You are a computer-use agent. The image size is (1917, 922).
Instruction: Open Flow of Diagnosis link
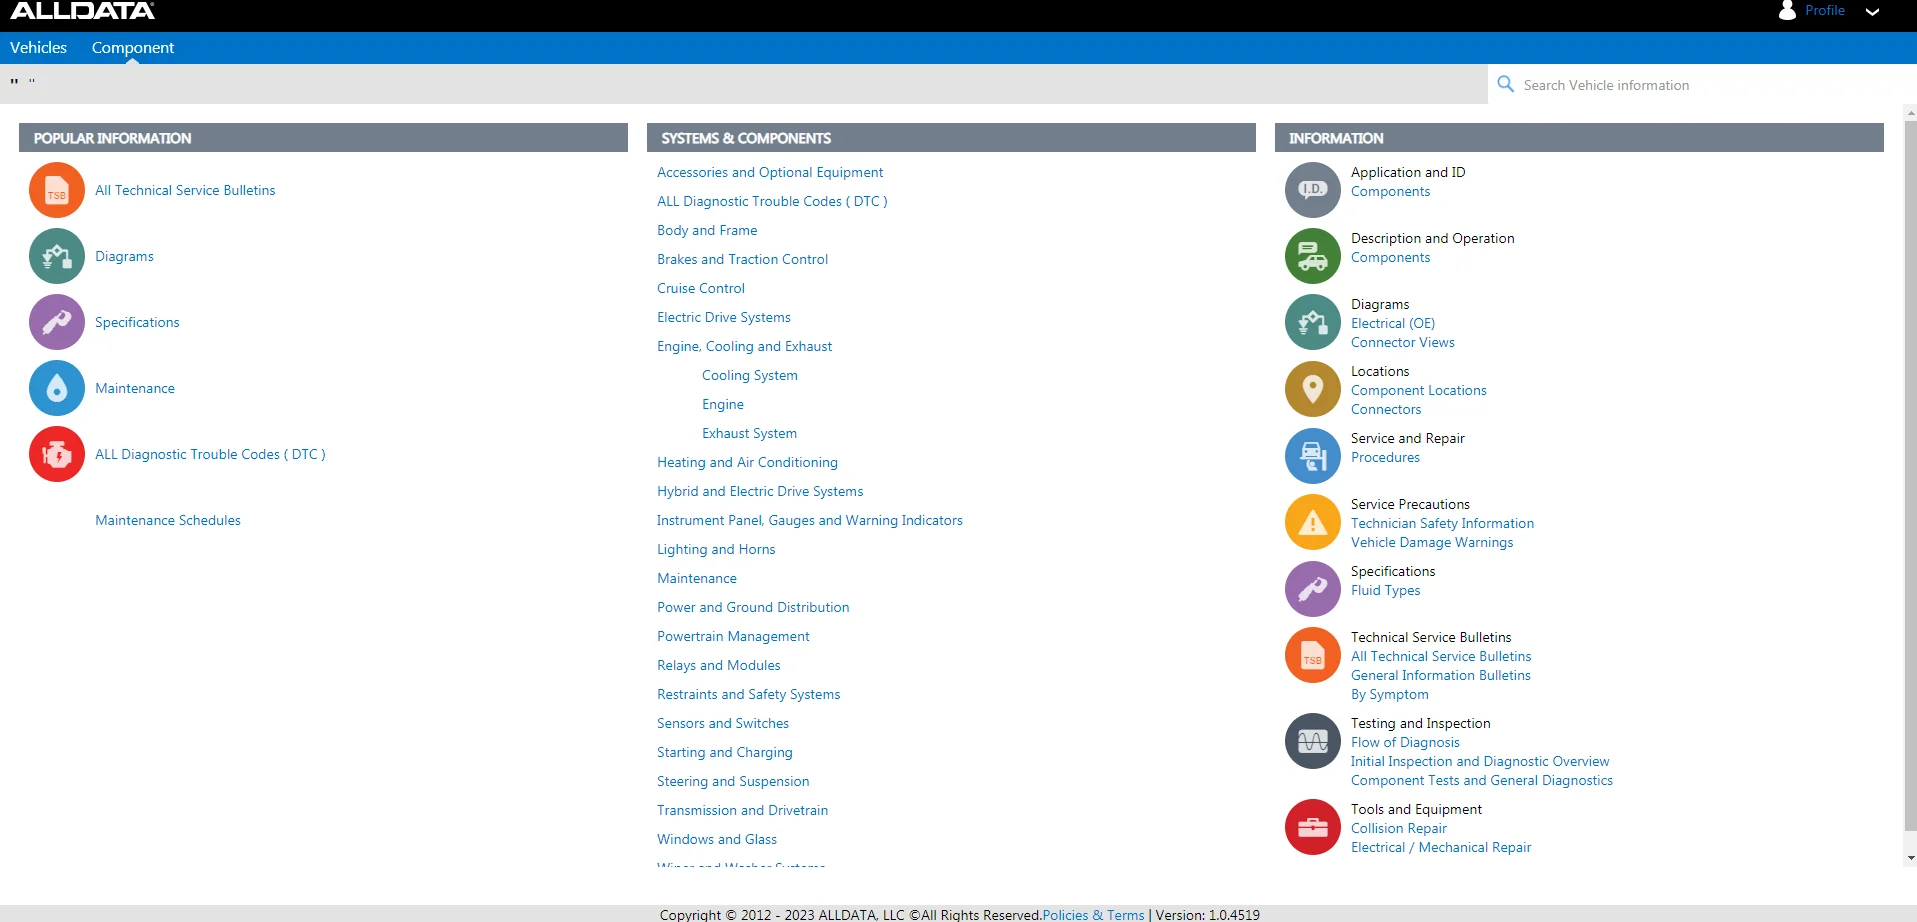coord(1405,742)
